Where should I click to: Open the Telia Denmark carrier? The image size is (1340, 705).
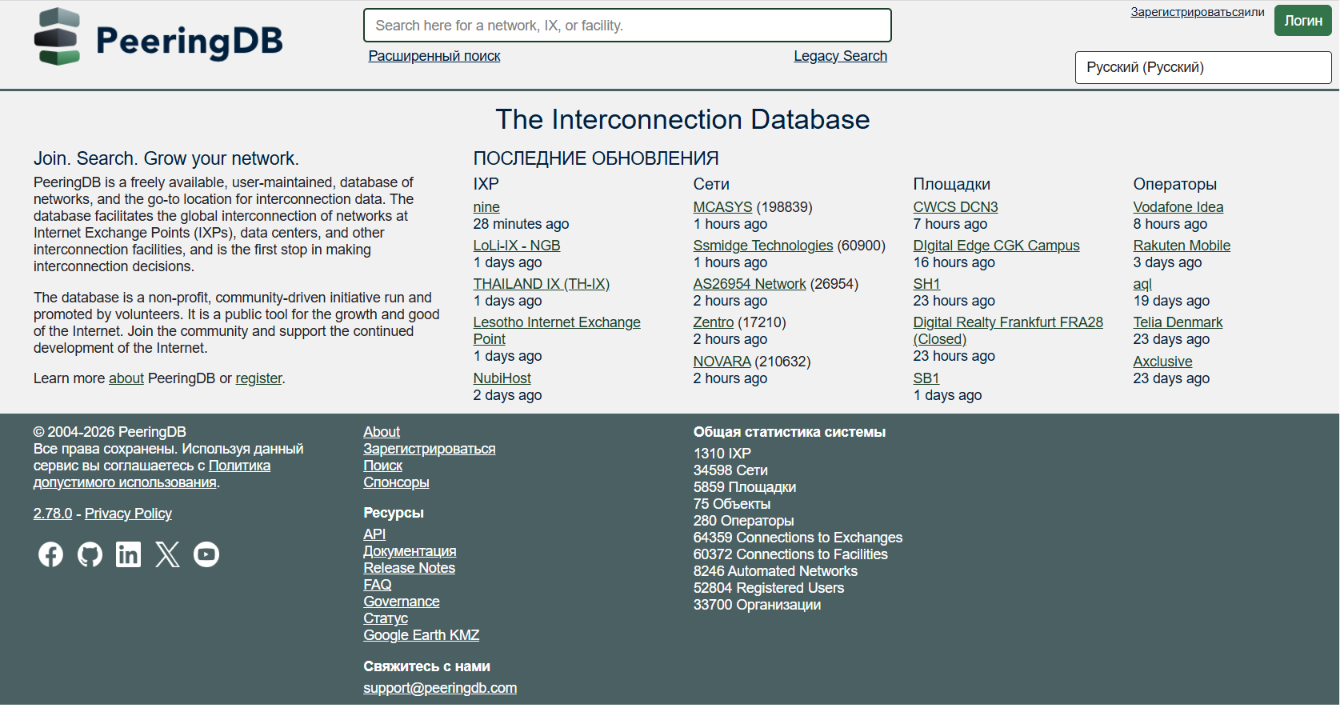tap(1178, 322)
